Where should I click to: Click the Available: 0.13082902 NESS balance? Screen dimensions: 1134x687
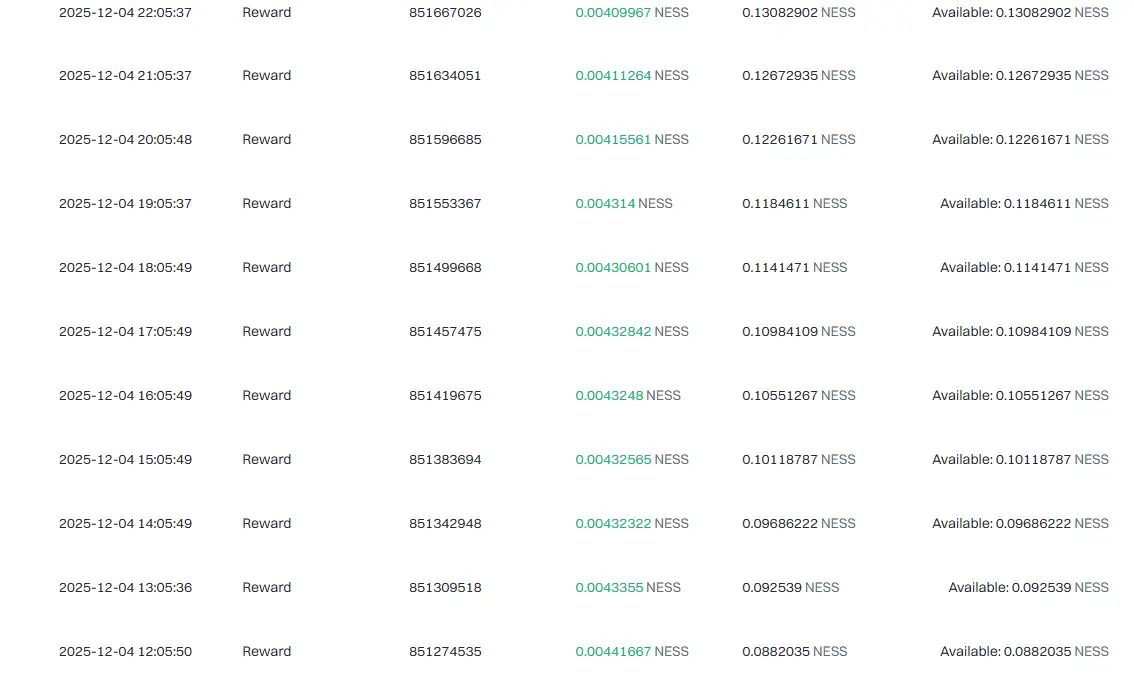1020,12
